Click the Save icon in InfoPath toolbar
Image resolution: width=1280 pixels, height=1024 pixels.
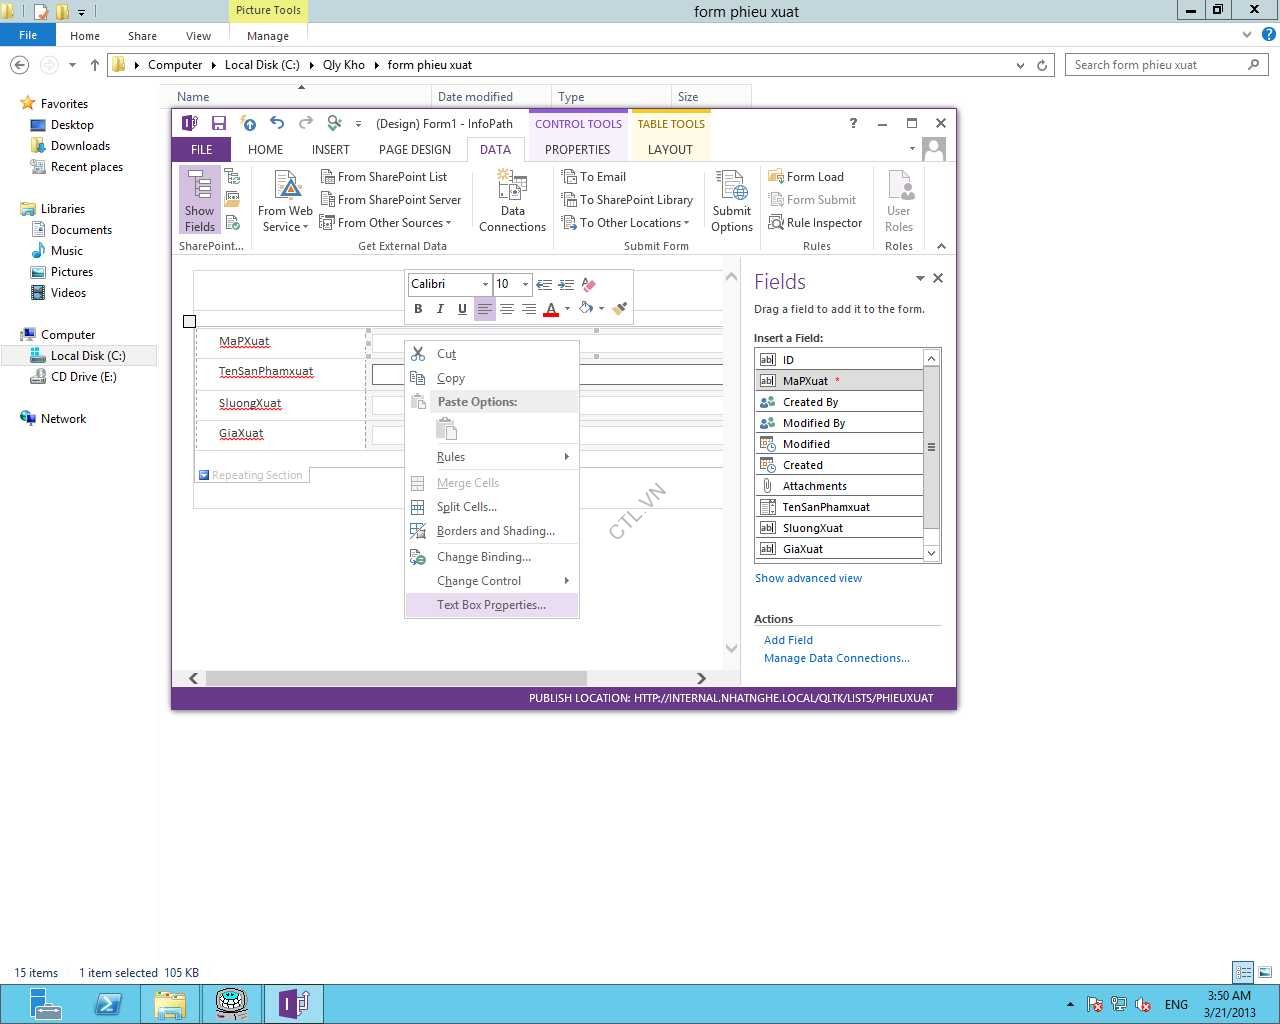point(218,123)
